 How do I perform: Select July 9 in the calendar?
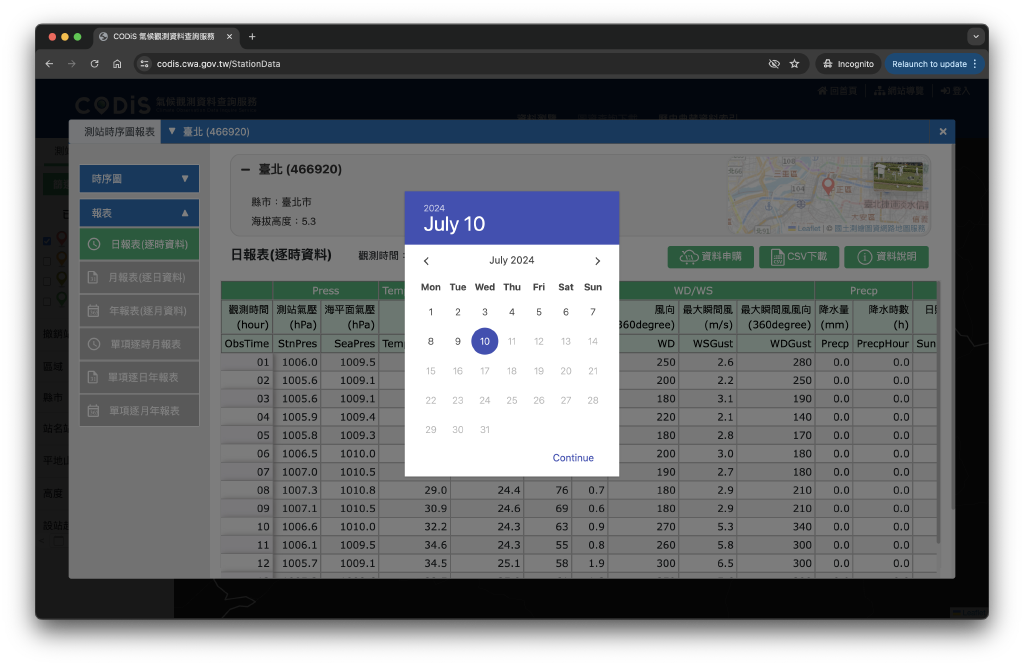pos(458,341)
